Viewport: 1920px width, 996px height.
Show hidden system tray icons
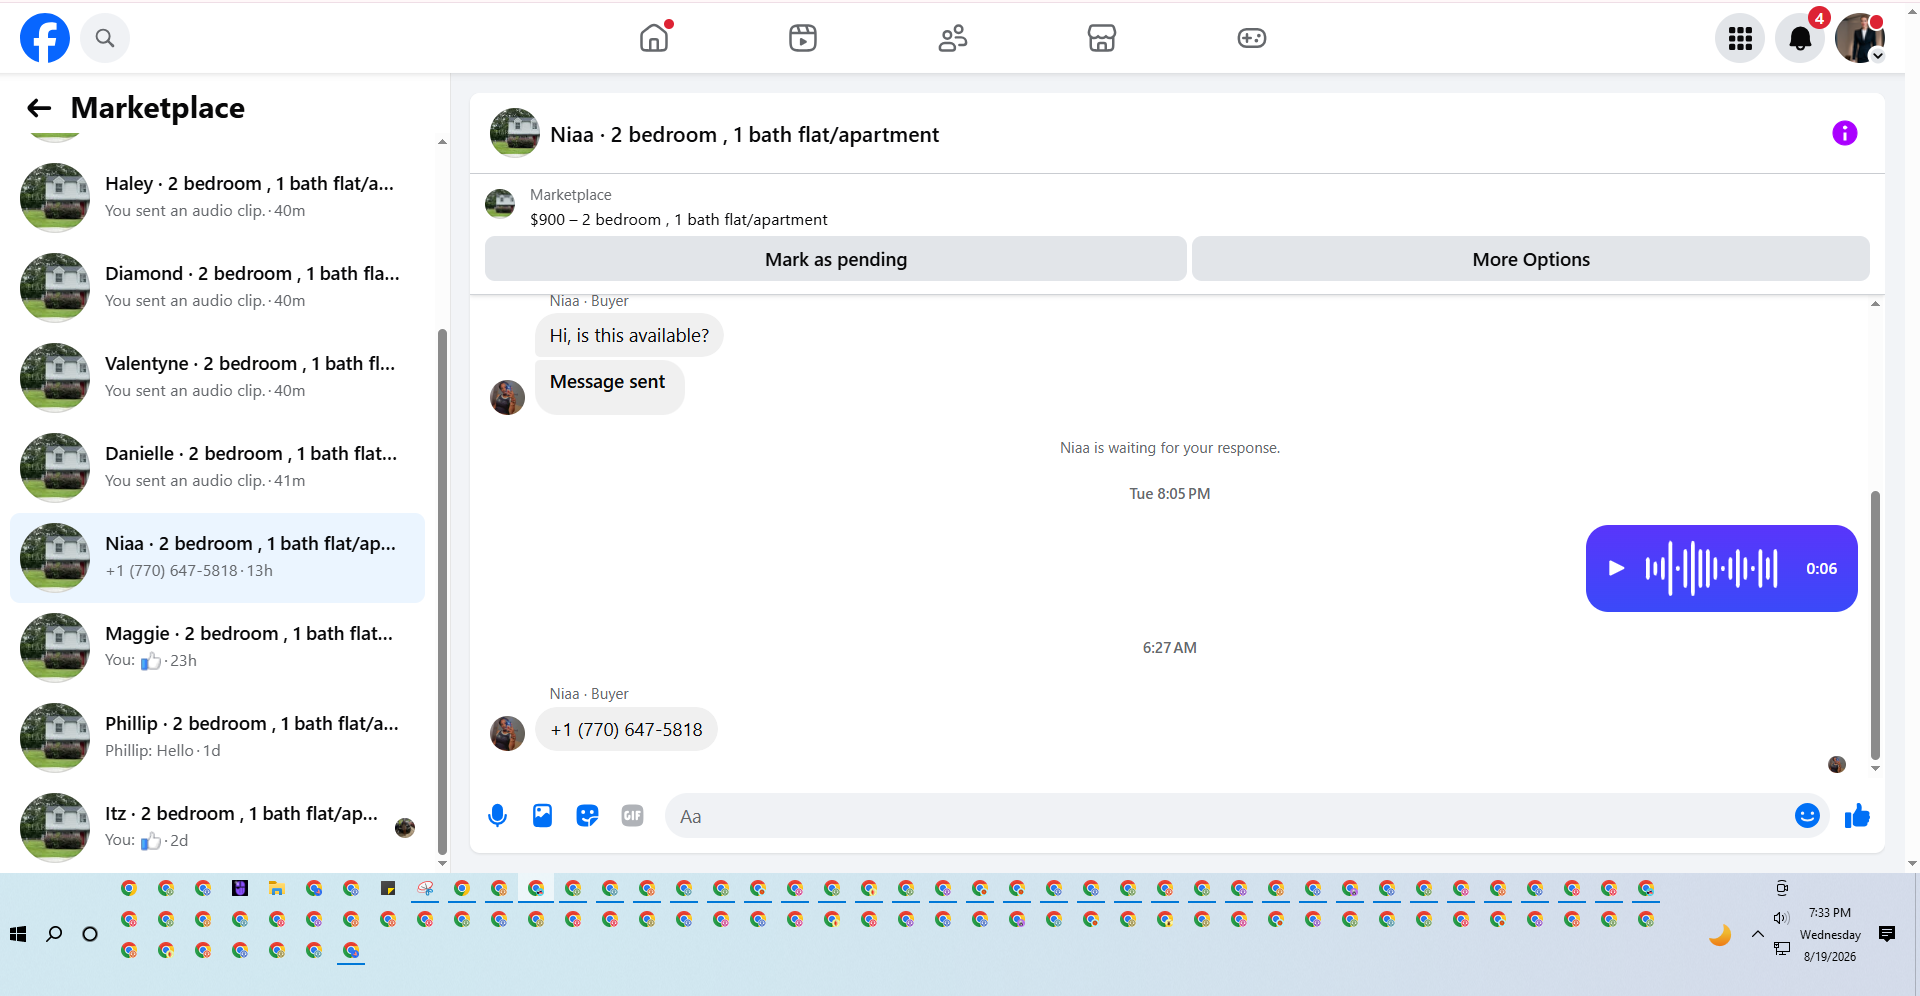point(1758,934)
